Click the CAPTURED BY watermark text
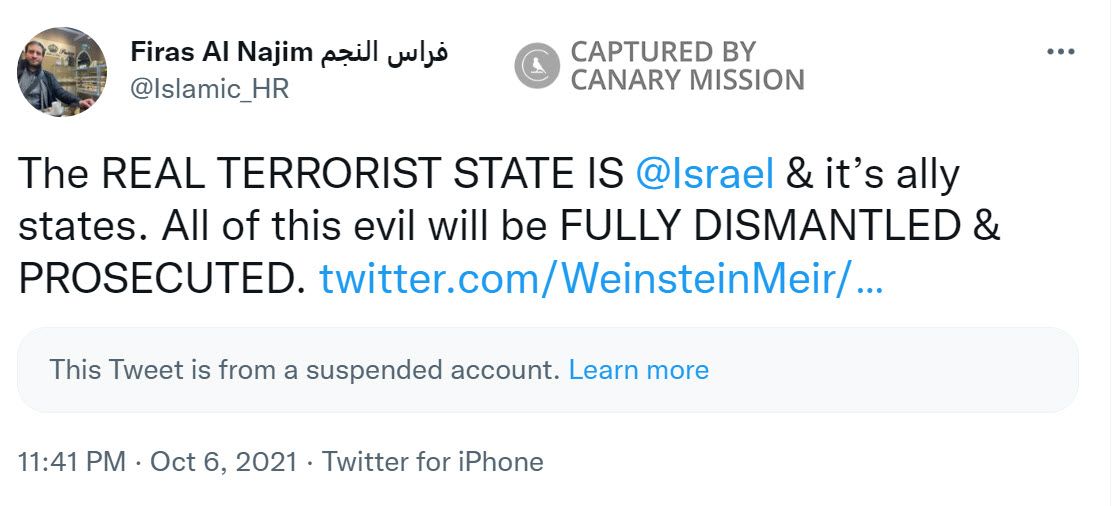Image resolution: width=1116 pixels, height=506 pixels. (663, 52)
